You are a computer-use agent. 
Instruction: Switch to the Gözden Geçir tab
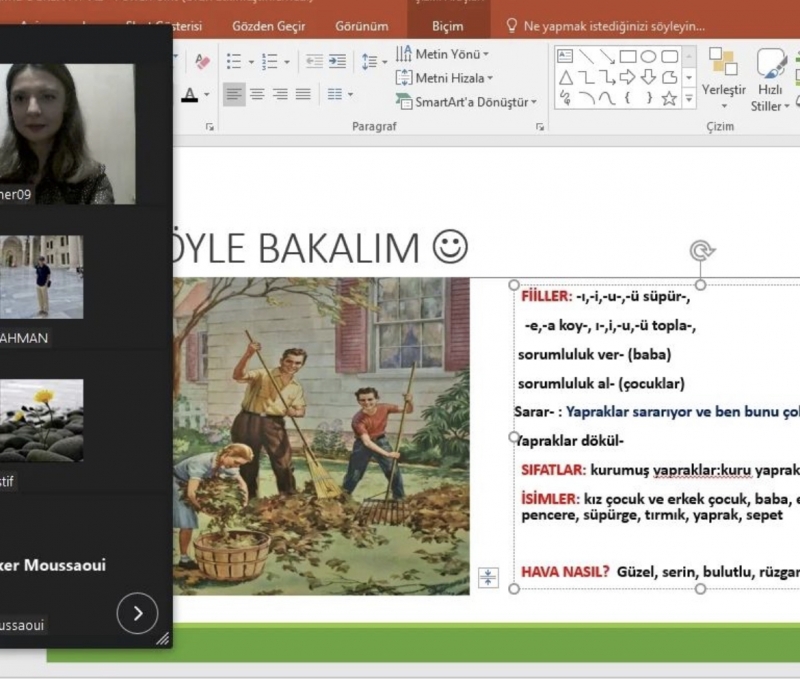point(268,26)
